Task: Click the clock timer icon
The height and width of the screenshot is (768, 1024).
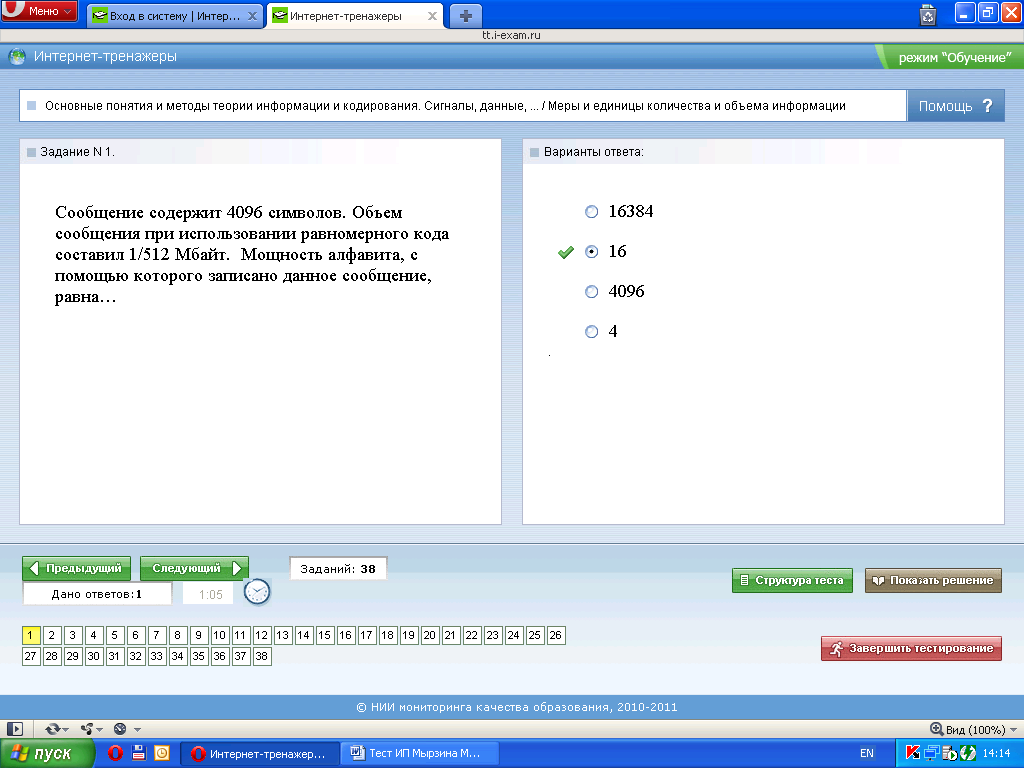Action: pos(257,592)
